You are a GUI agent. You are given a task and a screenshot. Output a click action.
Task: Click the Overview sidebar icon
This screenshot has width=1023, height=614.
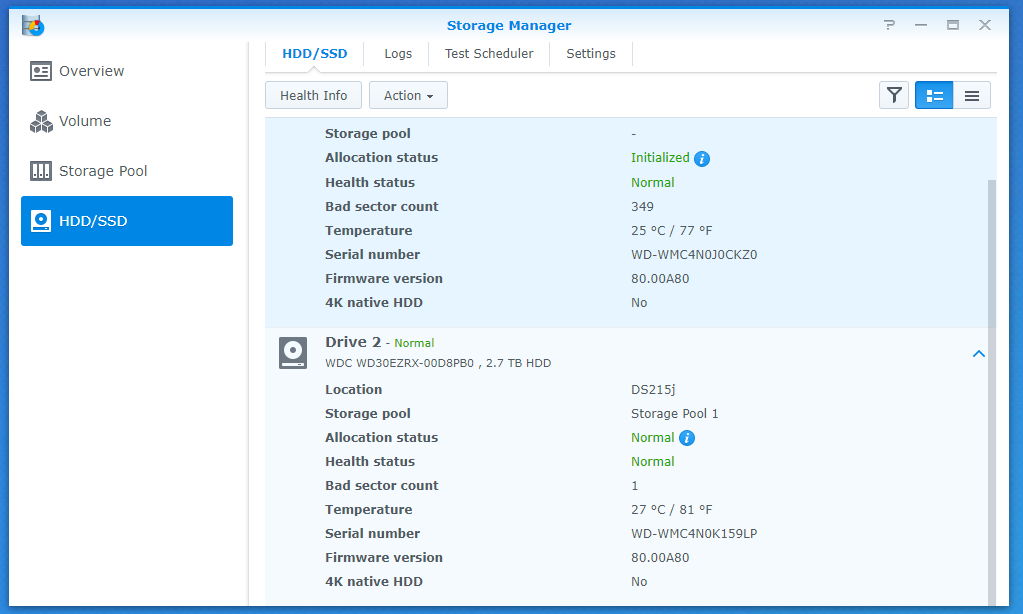(41, 71)
